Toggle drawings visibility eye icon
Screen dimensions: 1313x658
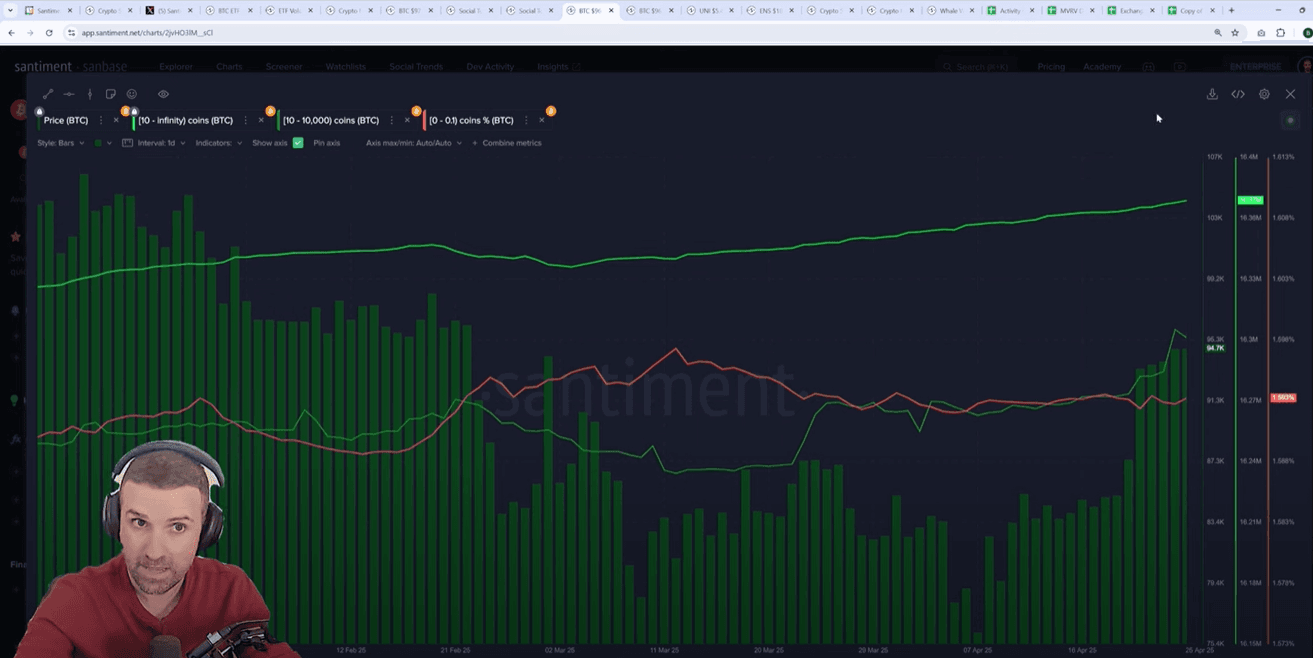(163, 94)
